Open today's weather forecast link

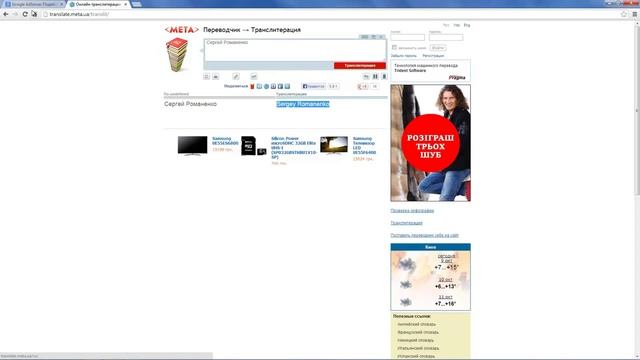(446, 258)
